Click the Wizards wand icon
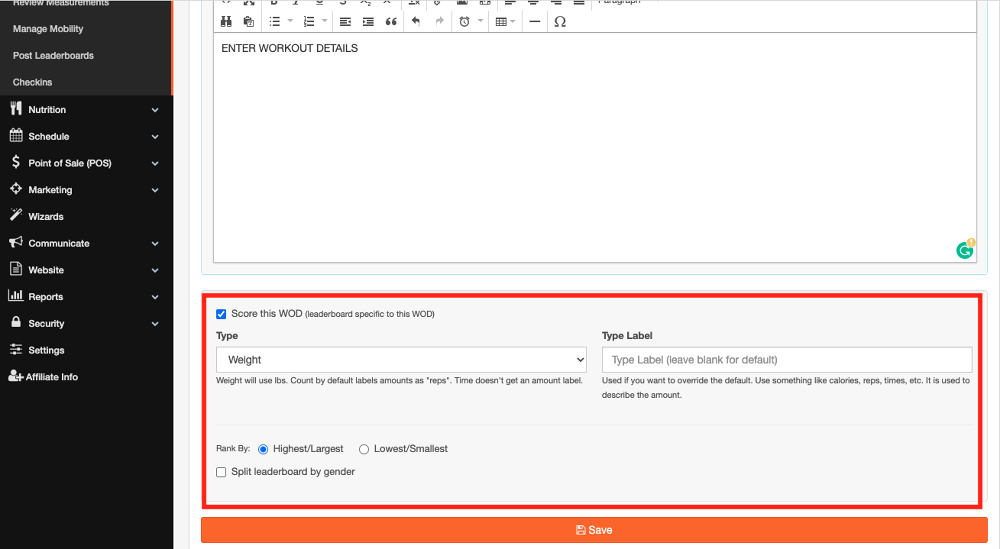This screenshot has width=1000, height=549. tap(16, 216)
